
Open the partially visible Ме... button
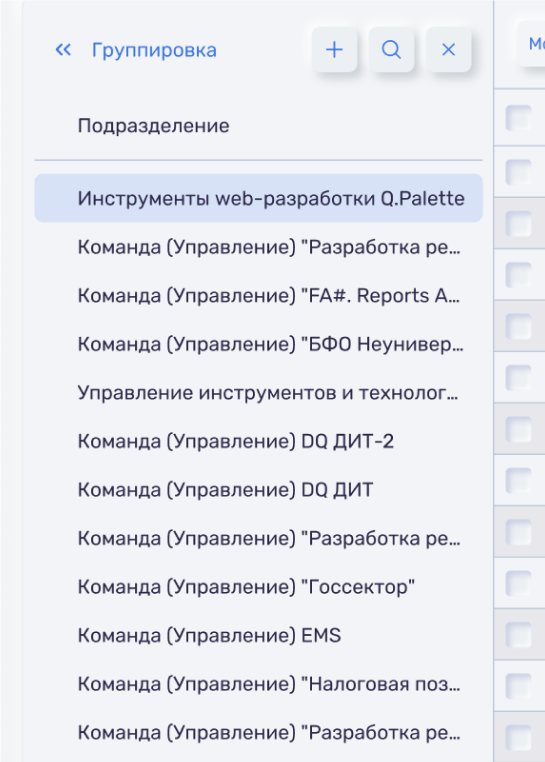[532, 44]
